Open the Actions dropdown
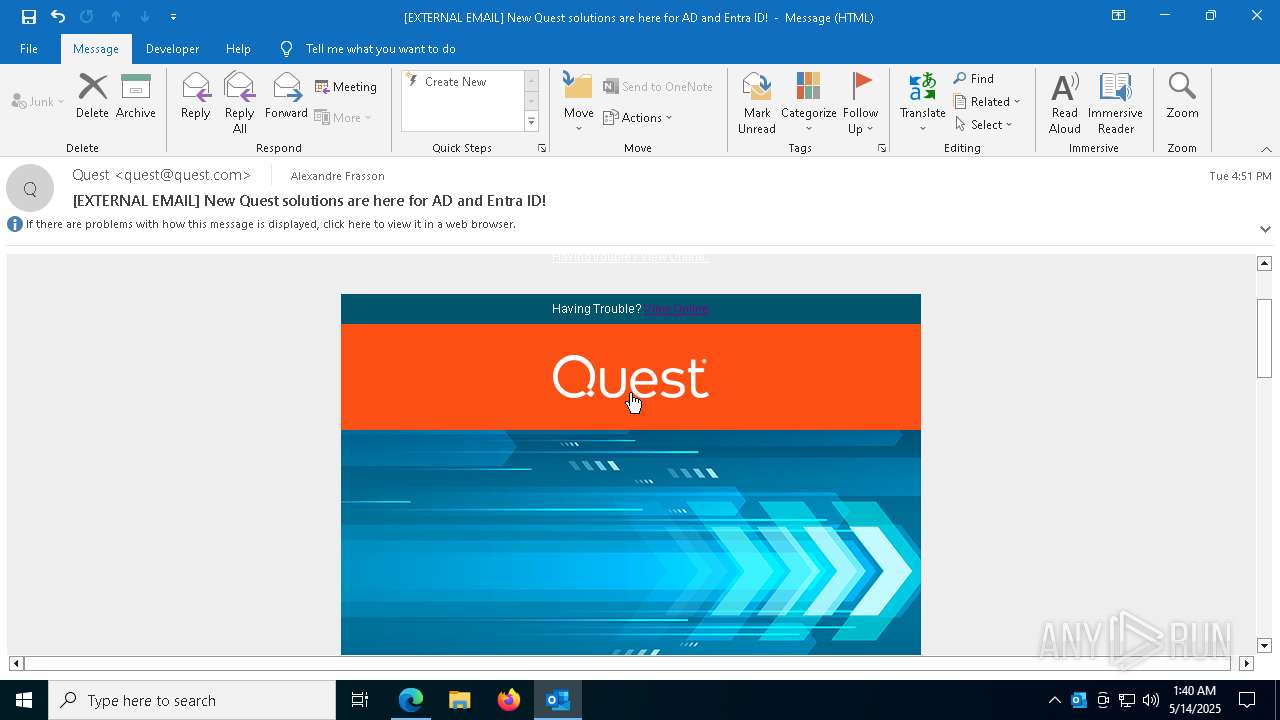Image resolution: width=1280 pixels, height=720 pixels. click(x=638, y=117)
